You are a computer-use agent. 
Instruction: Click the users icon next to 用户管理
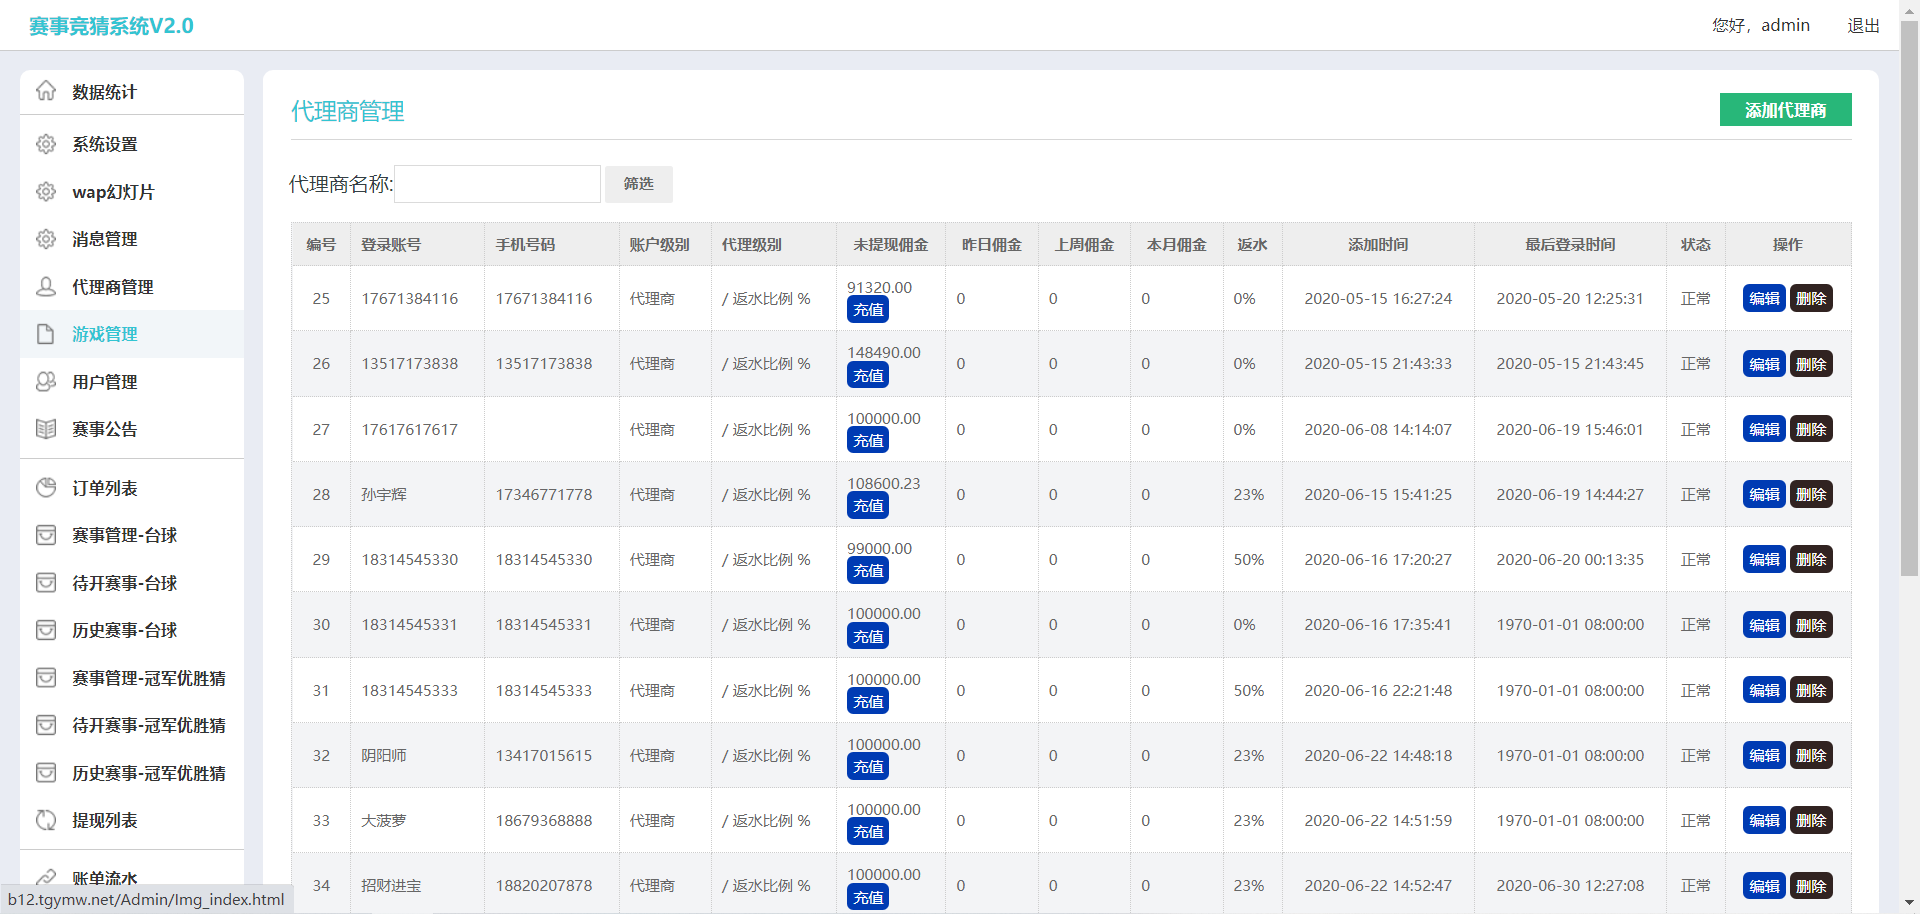(x=46, y=382)
